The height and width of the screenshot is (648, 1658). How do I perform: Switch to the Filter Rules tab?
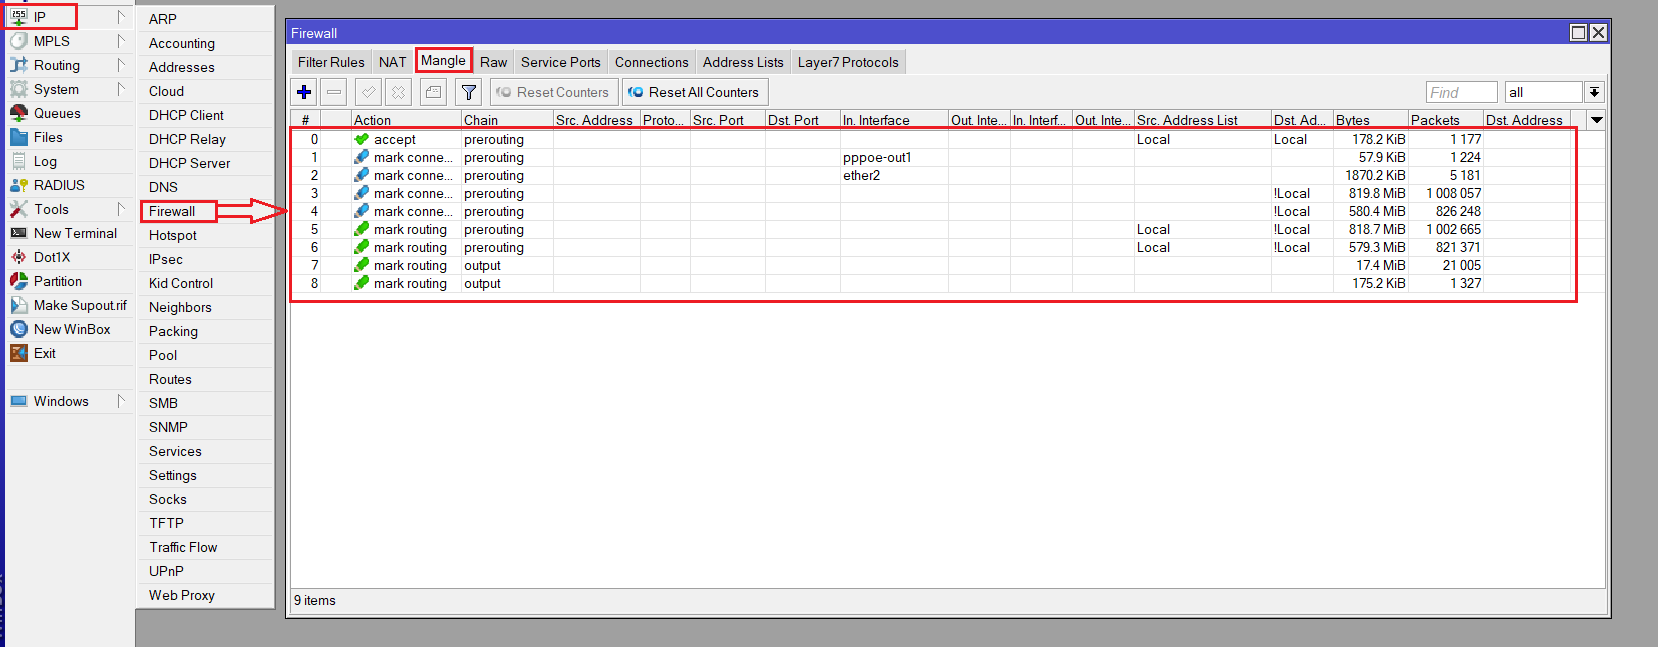(331, 62)
